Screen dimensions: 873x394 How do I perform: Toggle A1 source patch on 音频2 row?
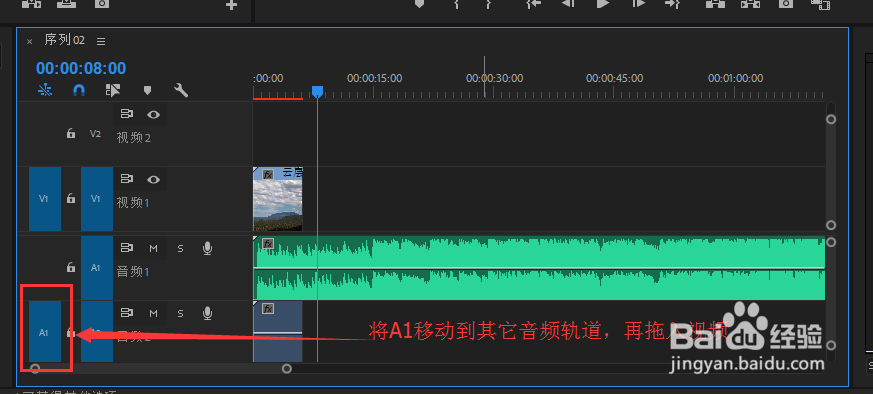tap(45, 332)
